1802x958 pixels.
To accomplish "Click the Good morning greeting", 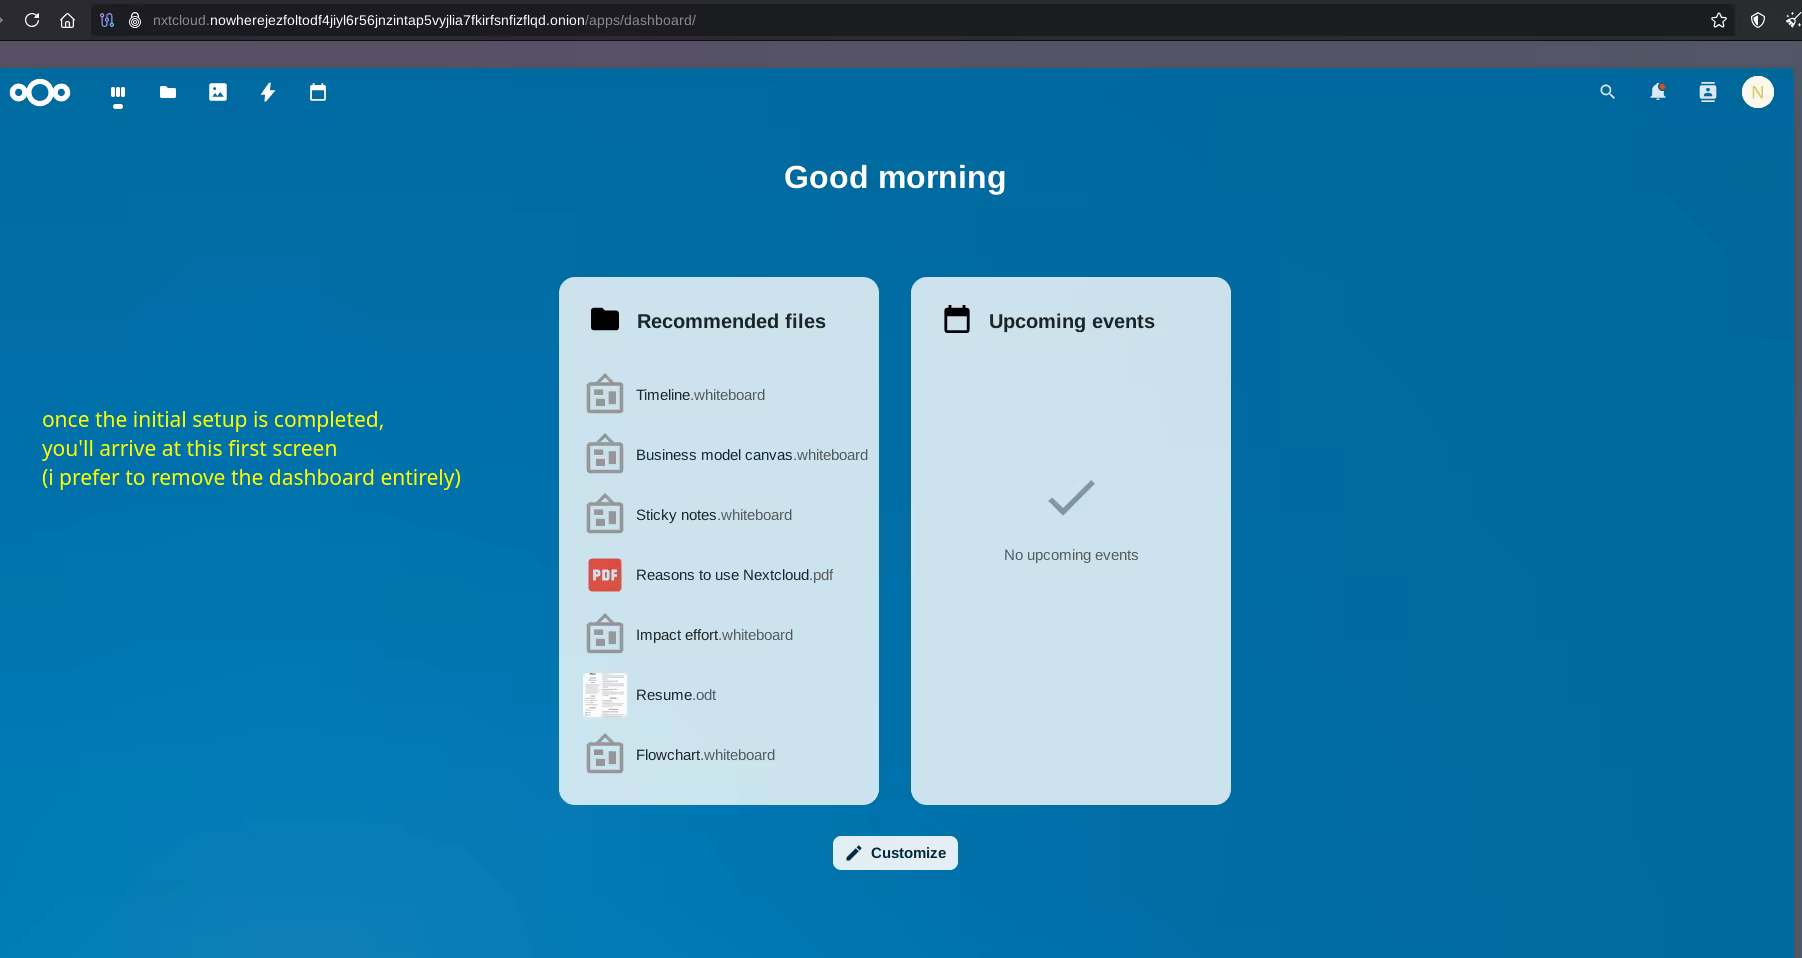I will pyautogui.click(x=895, y=177).
